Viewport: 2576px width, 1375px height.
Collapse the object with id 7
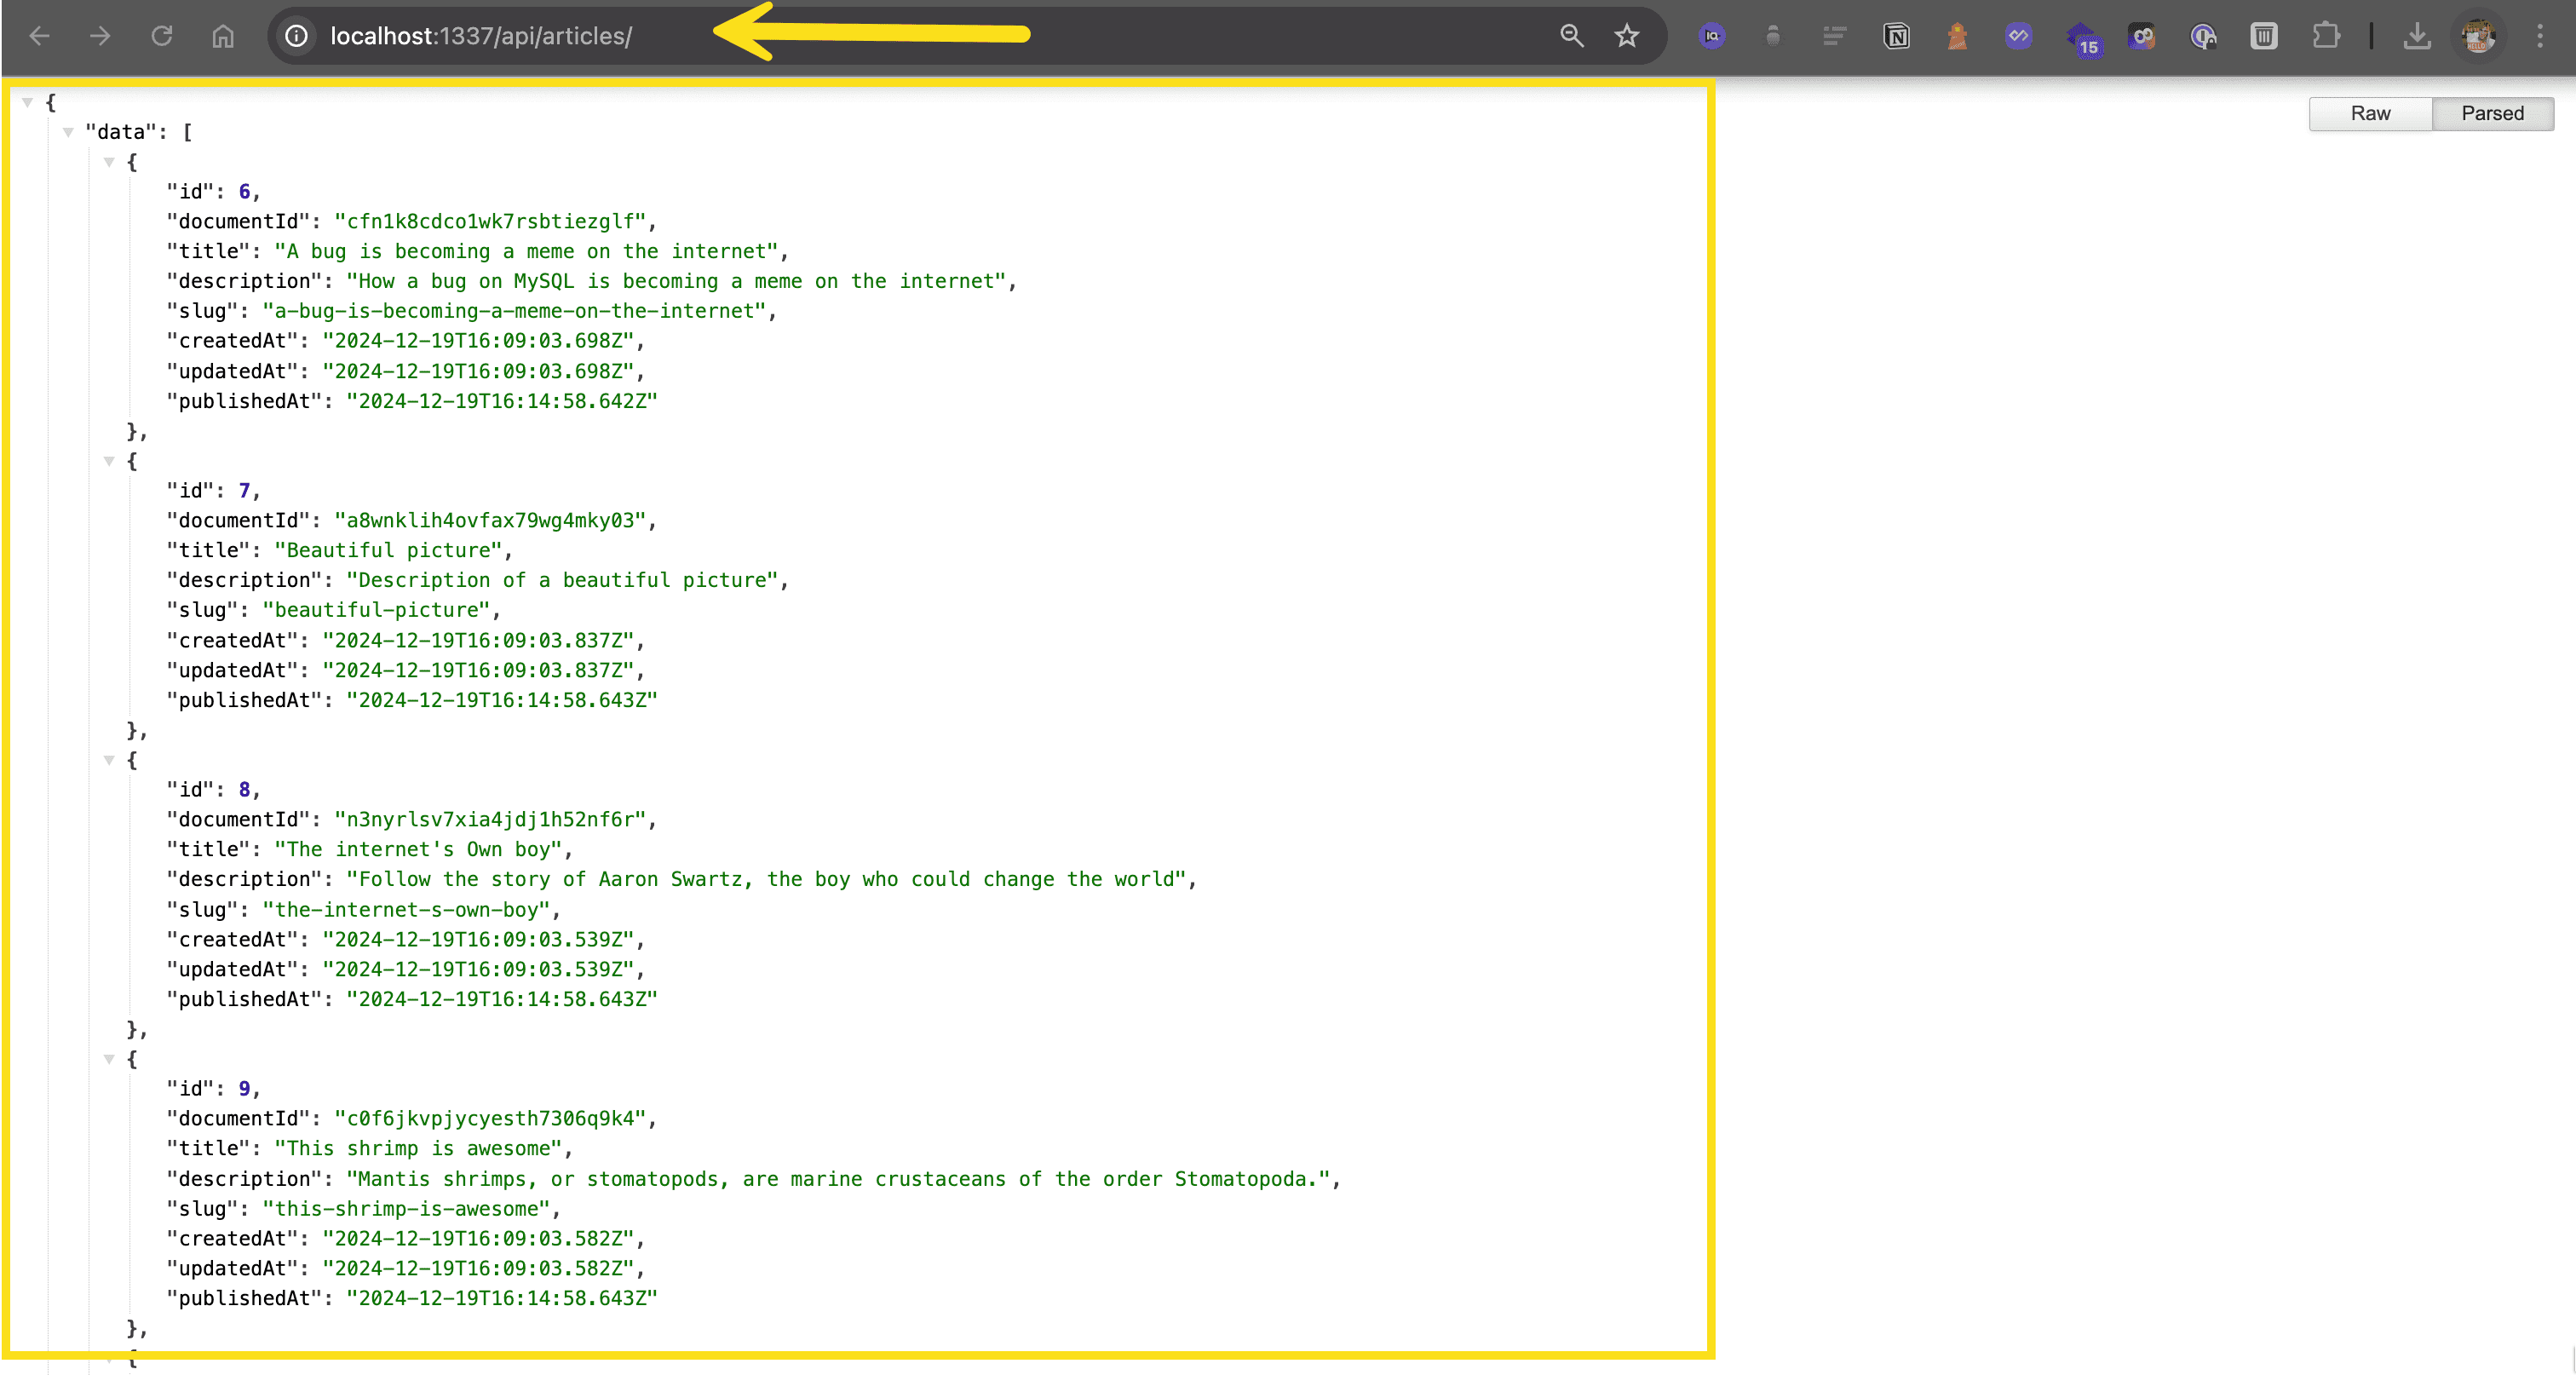coord(109,461)
